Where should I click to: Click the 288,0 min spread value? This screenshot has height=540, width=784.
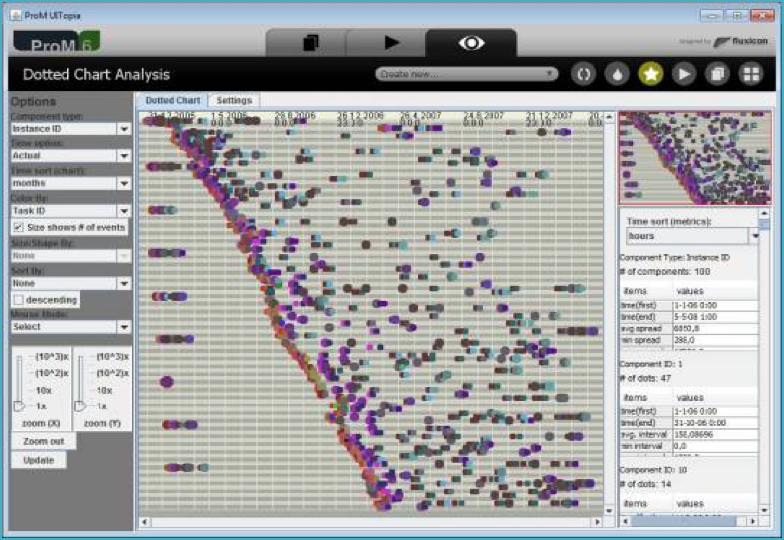click(x=714, y=340)
